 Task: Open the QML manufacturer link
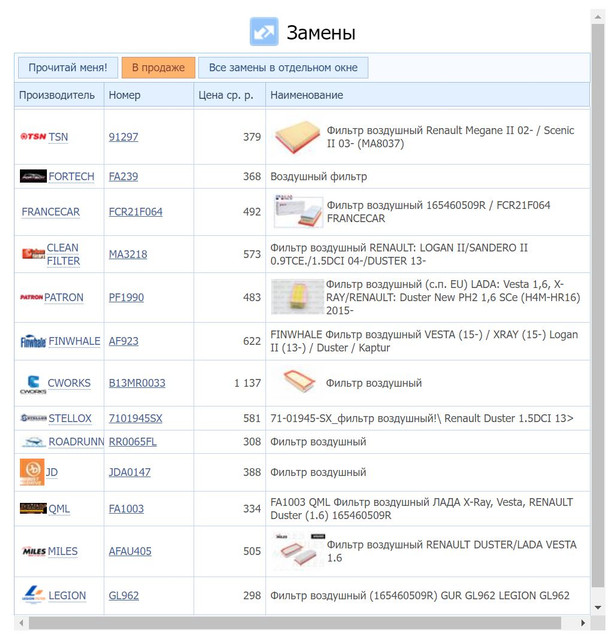click(59, 509)
